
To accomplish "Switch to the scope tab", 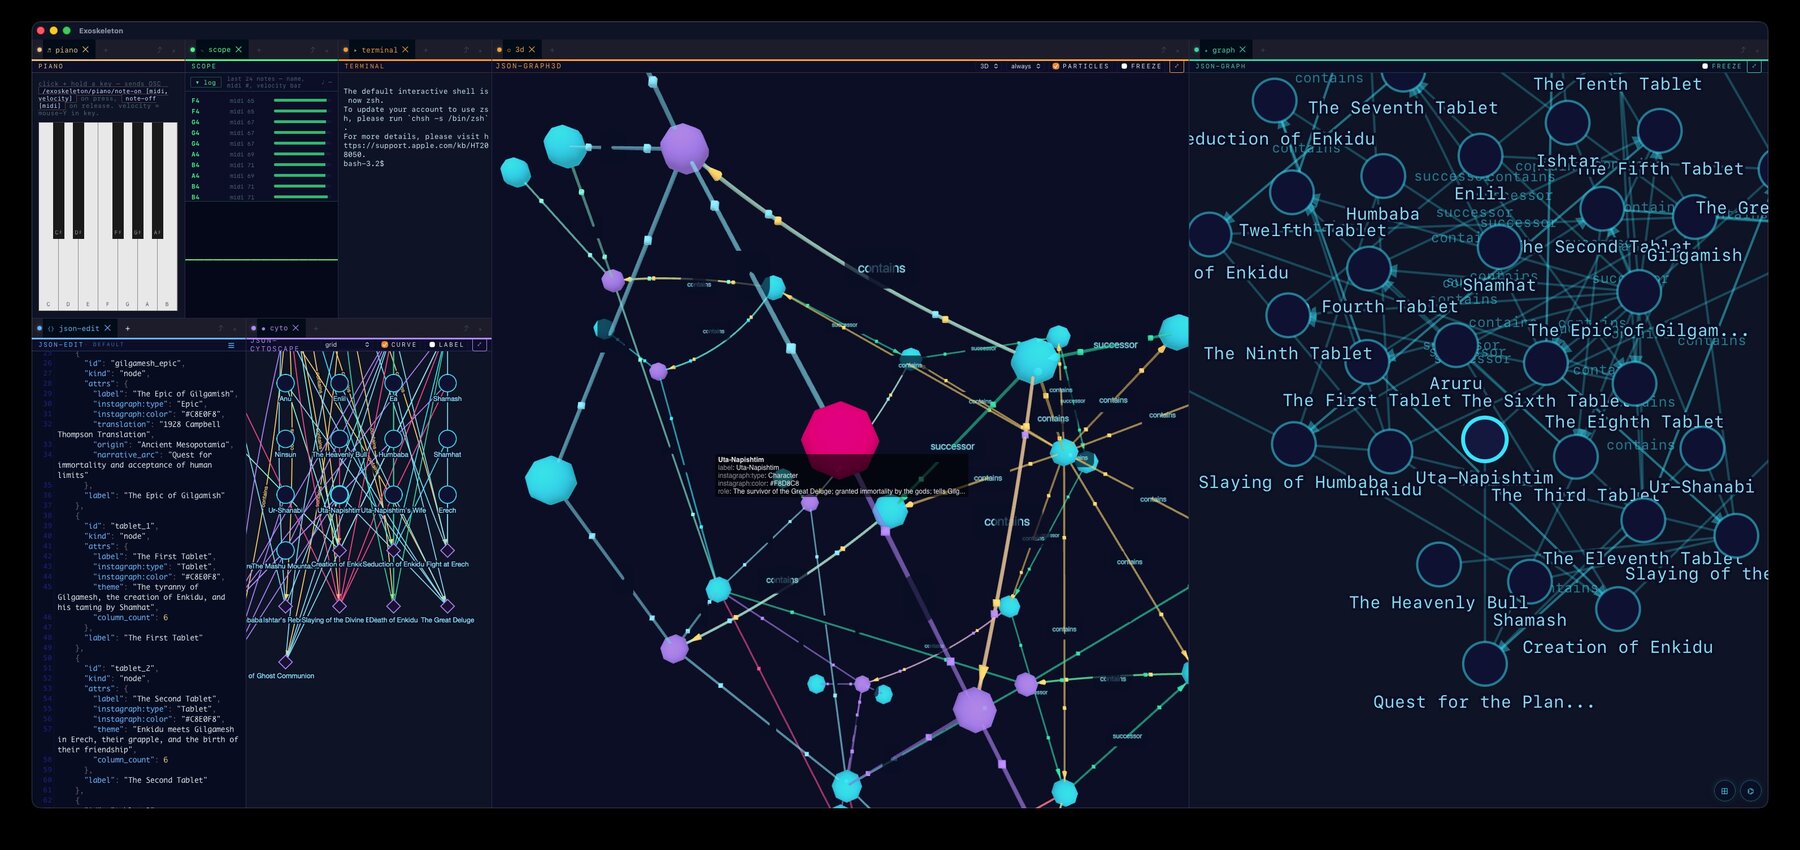I will tap(219, 50).
